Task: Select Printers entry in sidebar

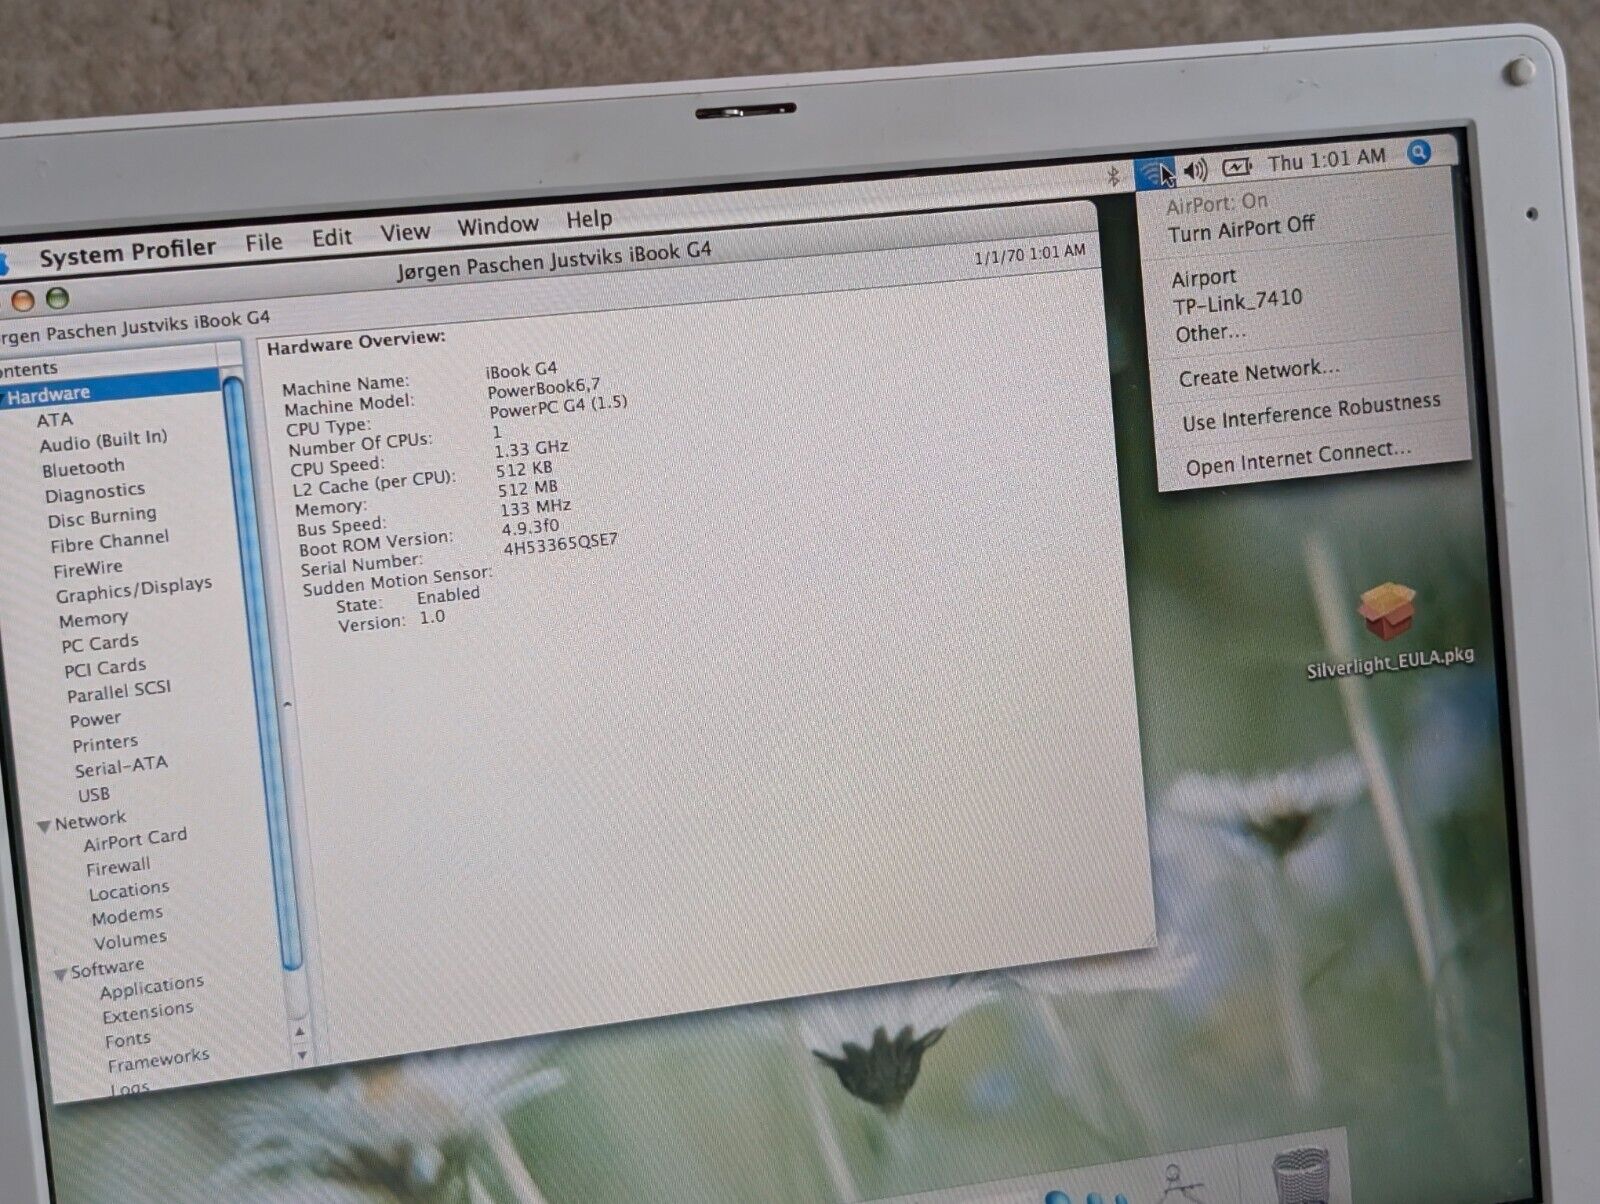Action: [x=105, y=744]
